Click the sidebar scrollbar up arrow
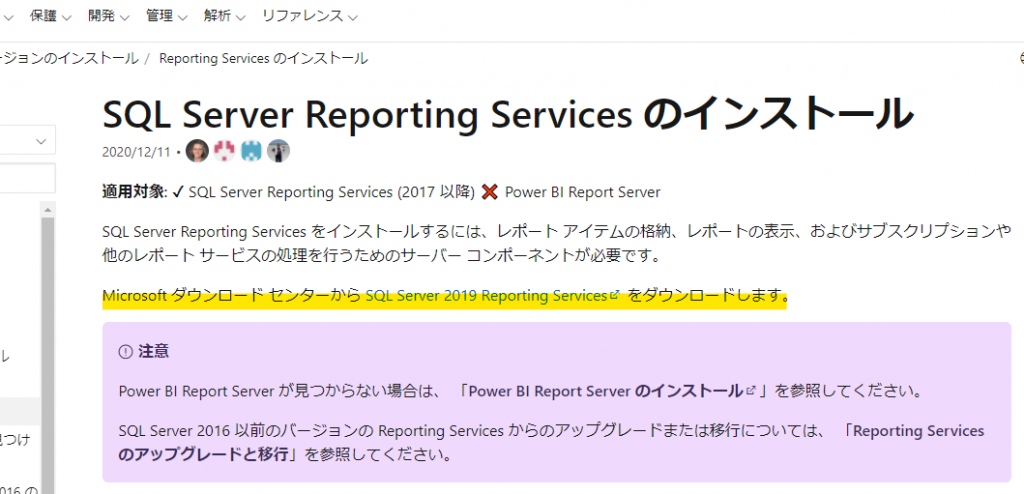Image resolution: width=1024 pixels, height=494 pixels. coord(47,208)
